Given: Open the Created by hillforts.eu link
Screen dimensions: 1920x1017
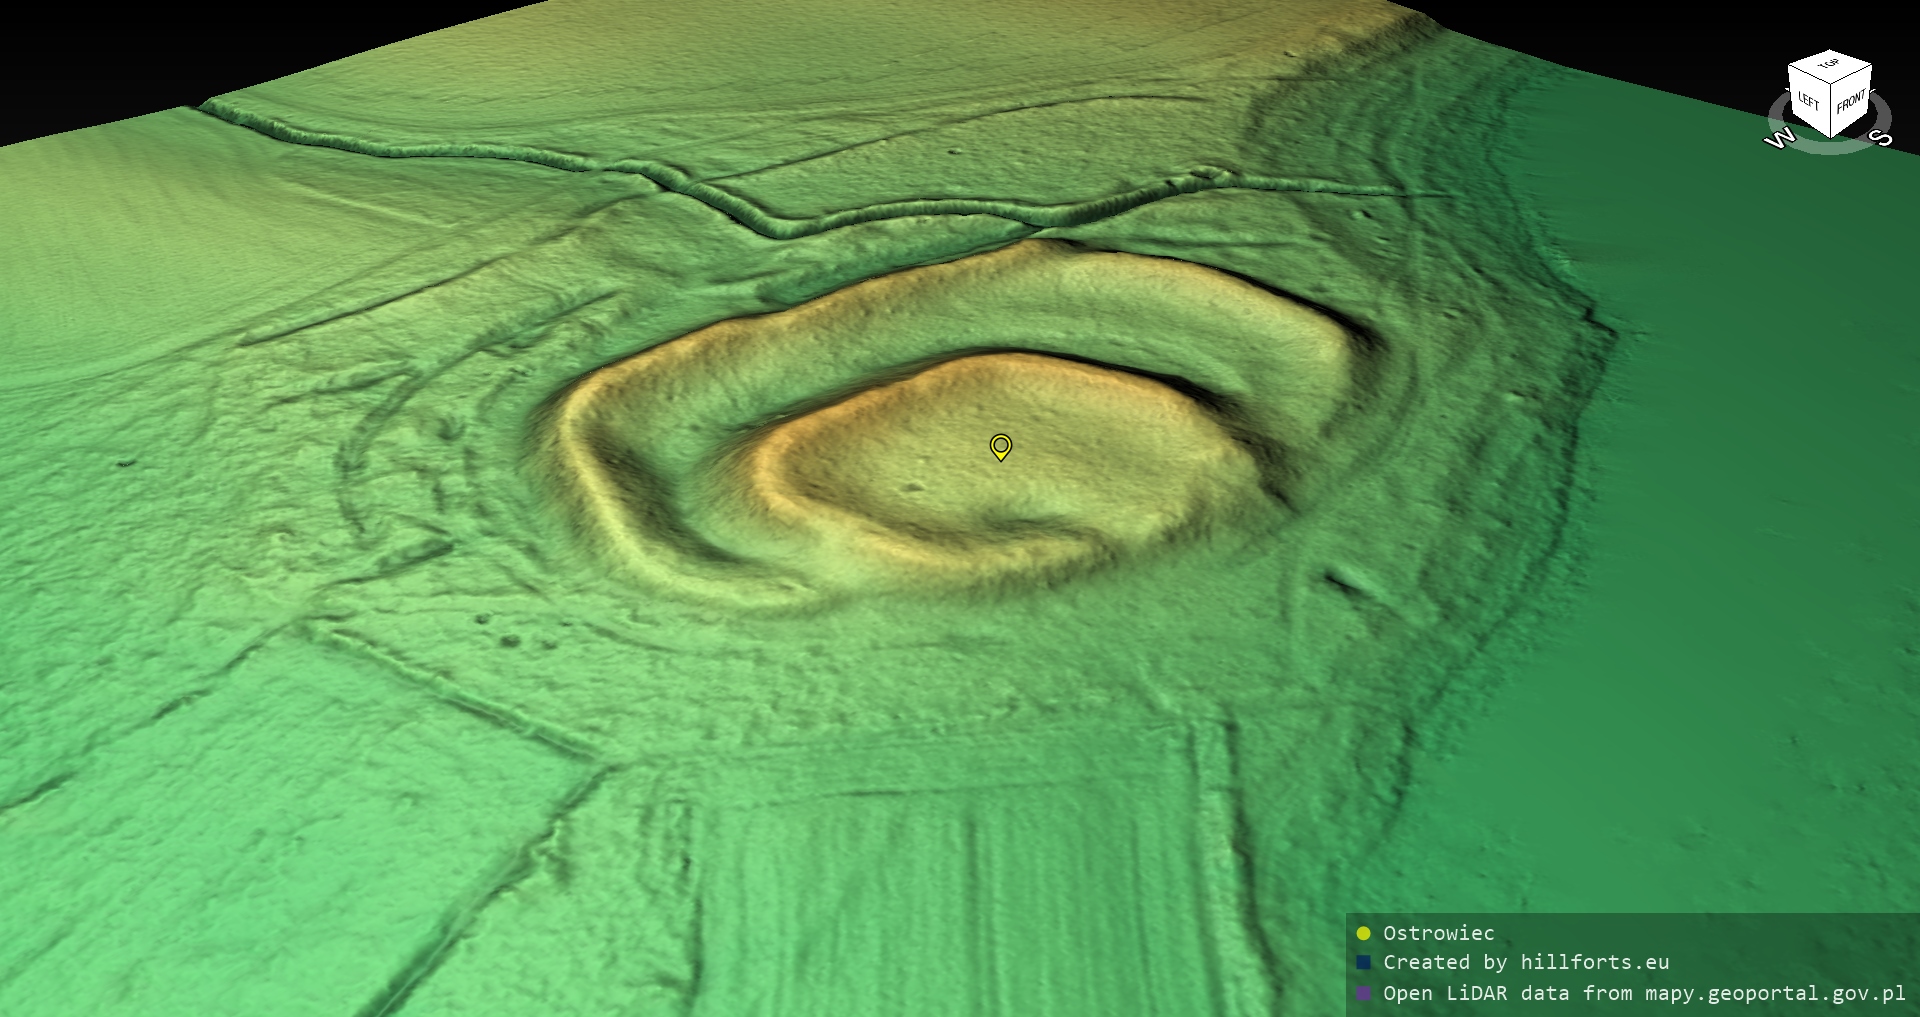Looking at the screenshot, I should pos(1525,963).
